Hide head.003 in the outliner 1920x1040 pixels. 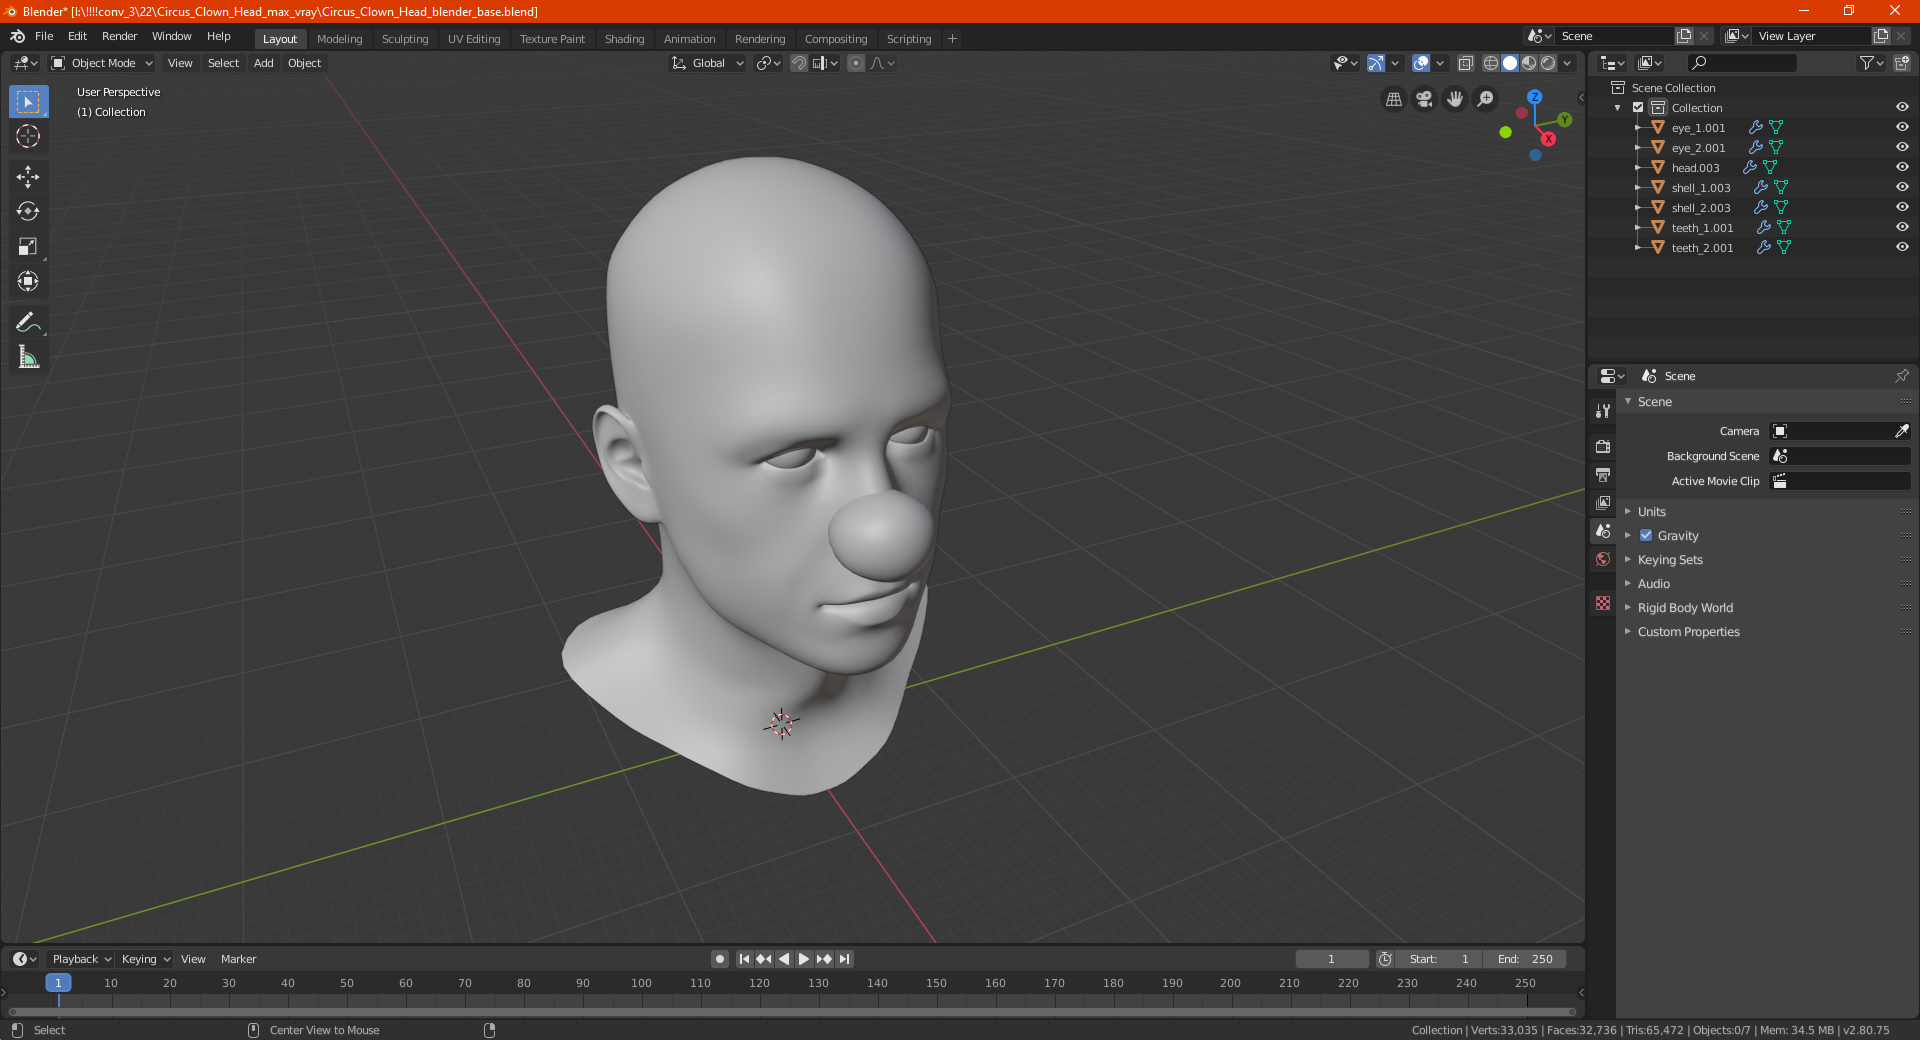click(1902, 167)
